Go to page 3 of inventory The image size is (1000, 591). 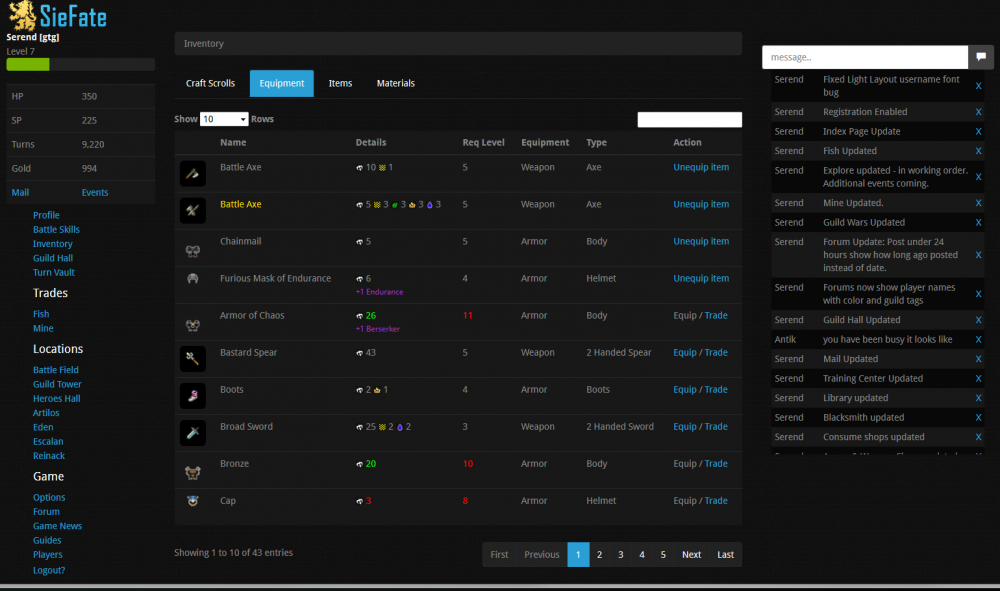(620, 554)
